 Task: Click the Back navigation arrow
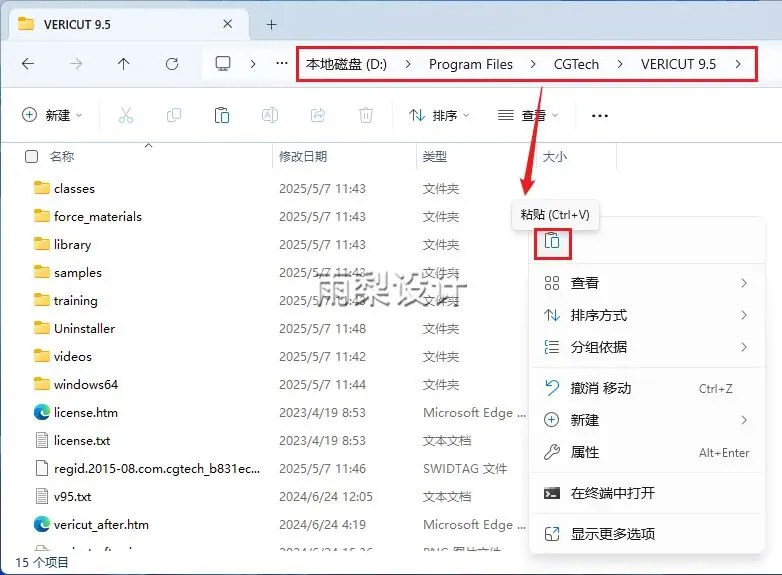click(x=28, y=64)
